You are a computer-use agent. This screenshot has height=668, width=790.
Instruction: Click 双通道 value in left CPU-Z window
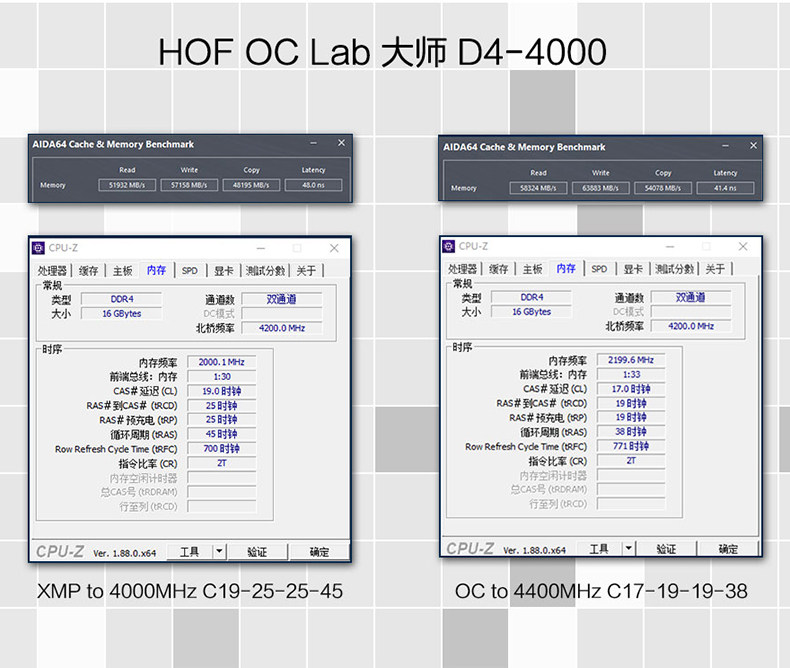click(282, 299)
